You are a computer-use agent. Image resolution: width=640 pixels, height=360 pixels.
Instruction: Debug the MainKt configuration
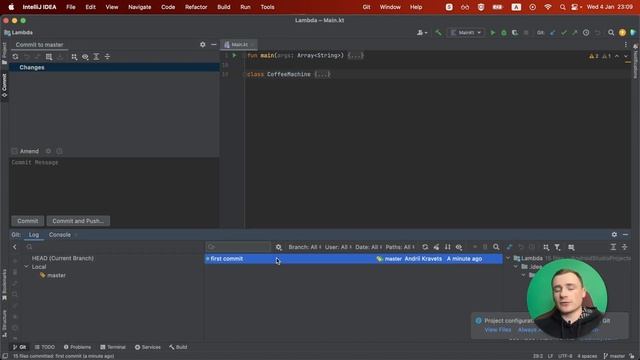[x=504, y=33]
